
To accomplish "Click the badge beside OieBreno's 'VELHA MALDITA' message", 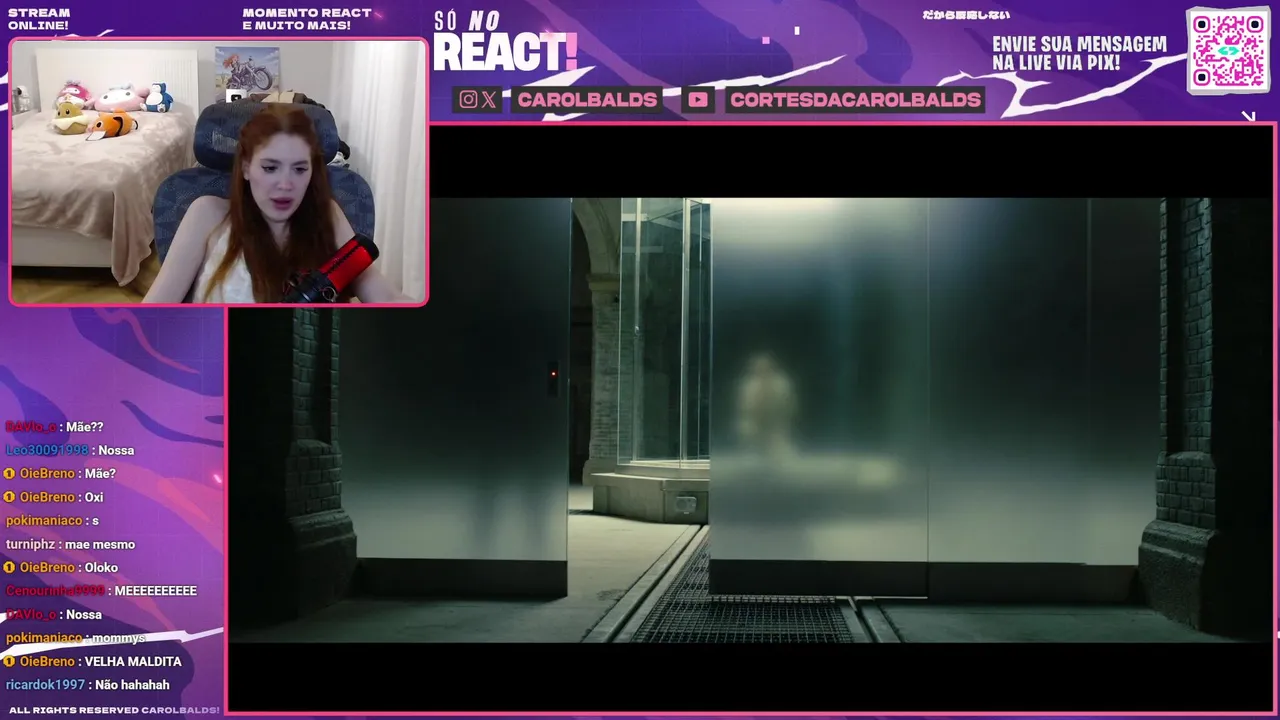I will tap(9, 662).
